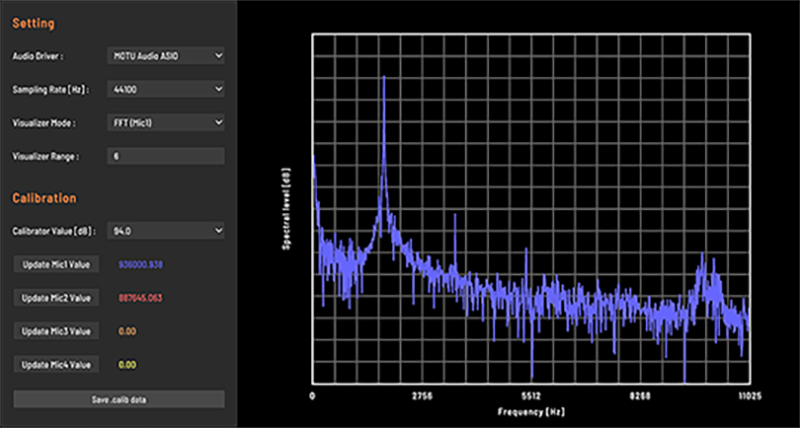
Task: Click the Calibrator Value [dB] label
Action: pyautogui.click(x=54, y=231)
